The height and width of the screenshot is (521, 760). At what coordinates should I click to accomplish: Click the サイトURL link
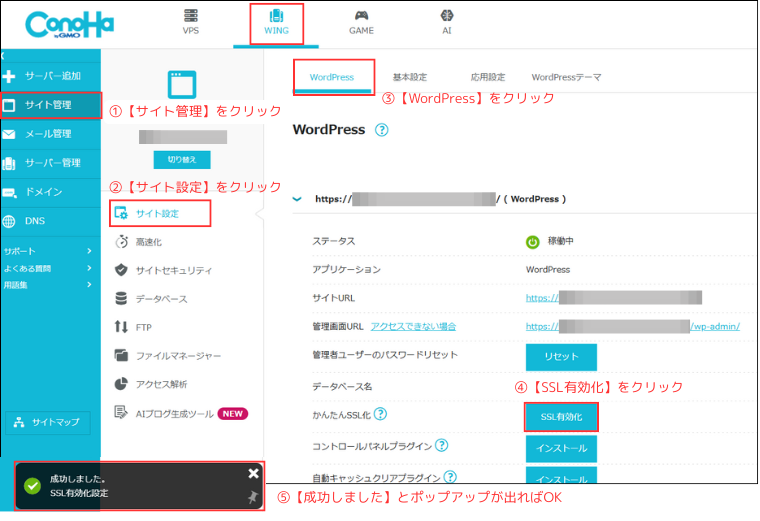pos(614,298)
